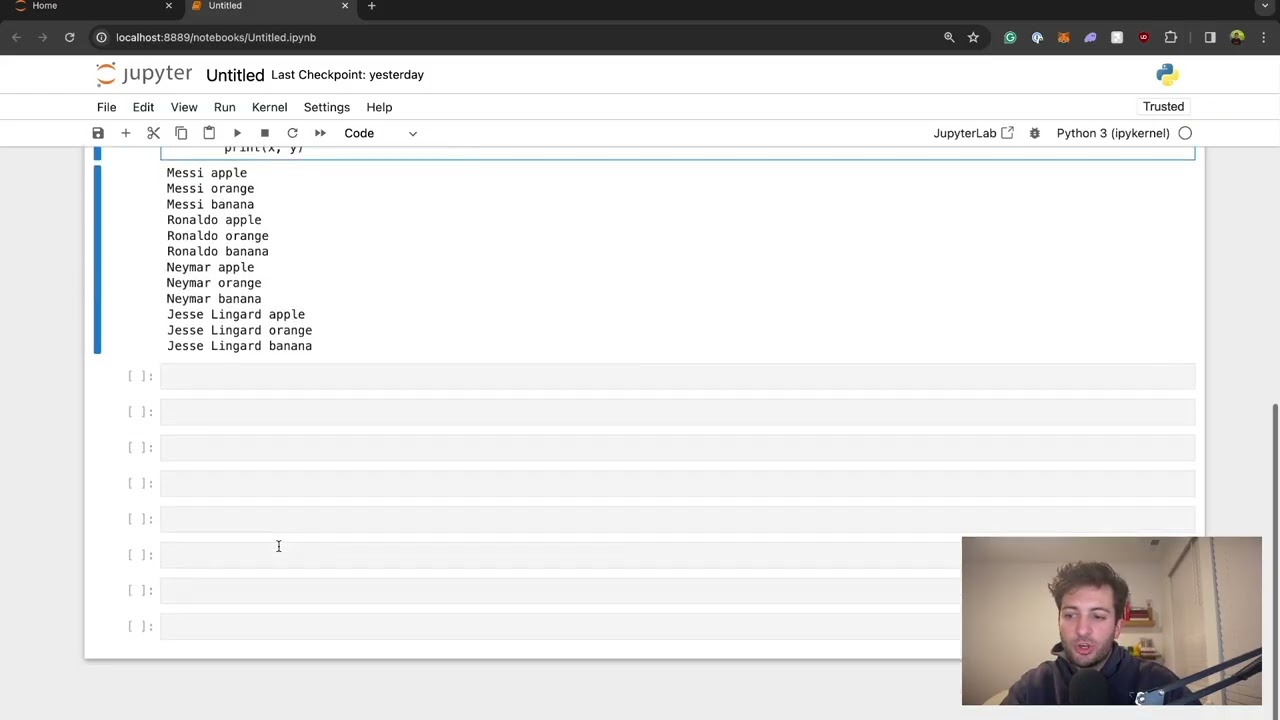Open the zoom magnifier icon in address bar

pos(949,38)
